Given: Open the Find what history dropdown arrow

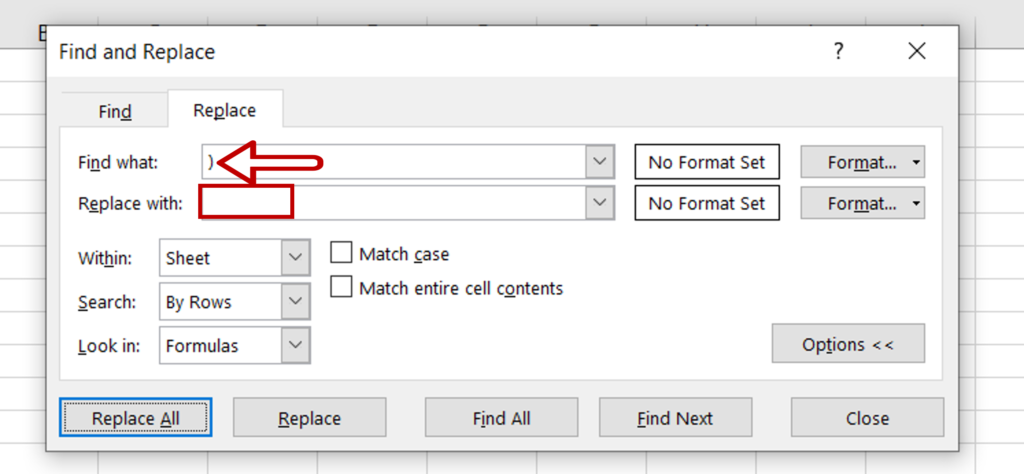Looking at the screenshot, I should pos(600,162).
